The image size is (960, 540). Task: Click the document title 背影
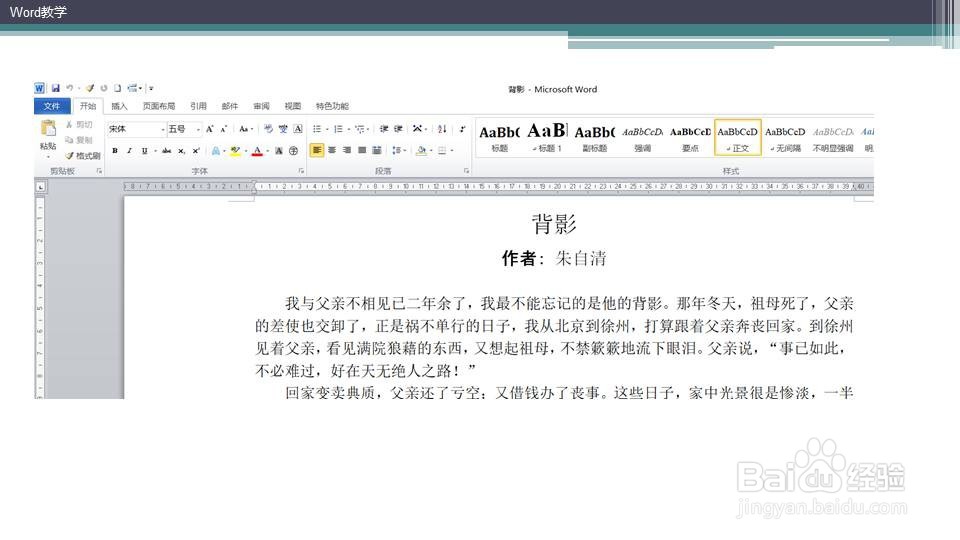[554, 224]
